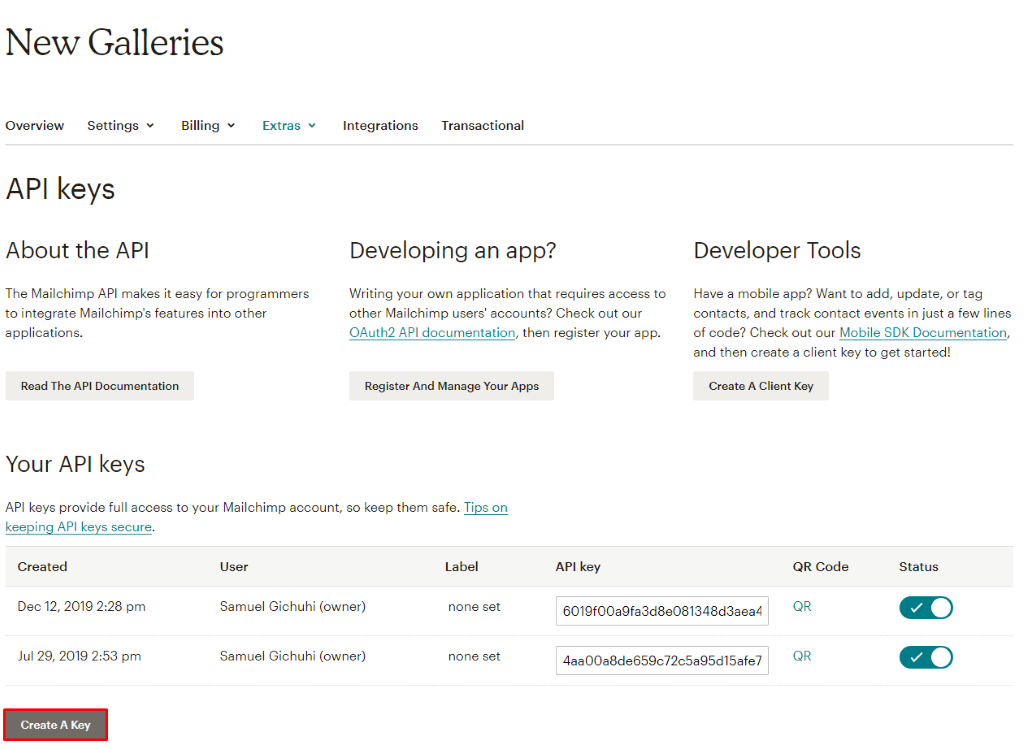Screen dimensions: 1024x750
Task: Open QR code for Dec 12, 2019 key
Action: [802, 606]
